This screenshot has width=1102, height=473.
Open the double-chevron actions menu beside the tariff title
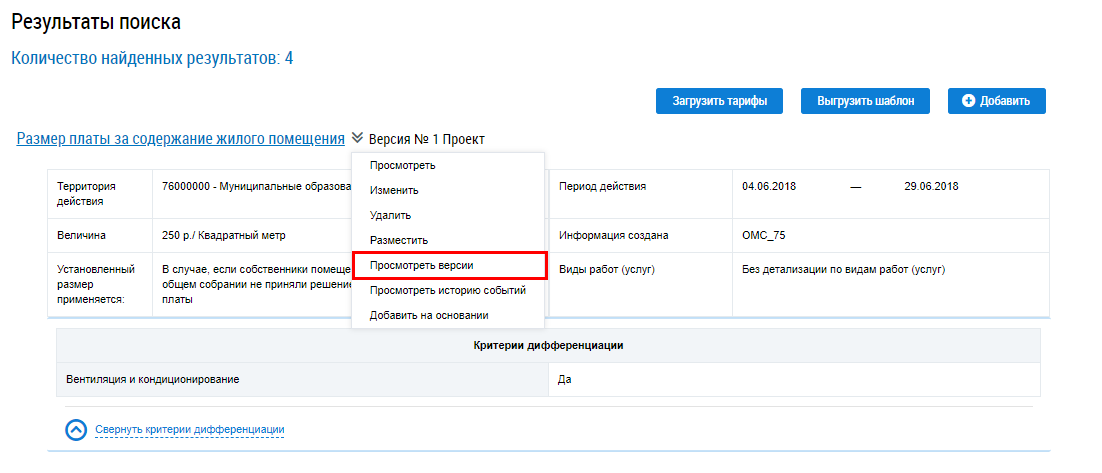coord(357,139)
